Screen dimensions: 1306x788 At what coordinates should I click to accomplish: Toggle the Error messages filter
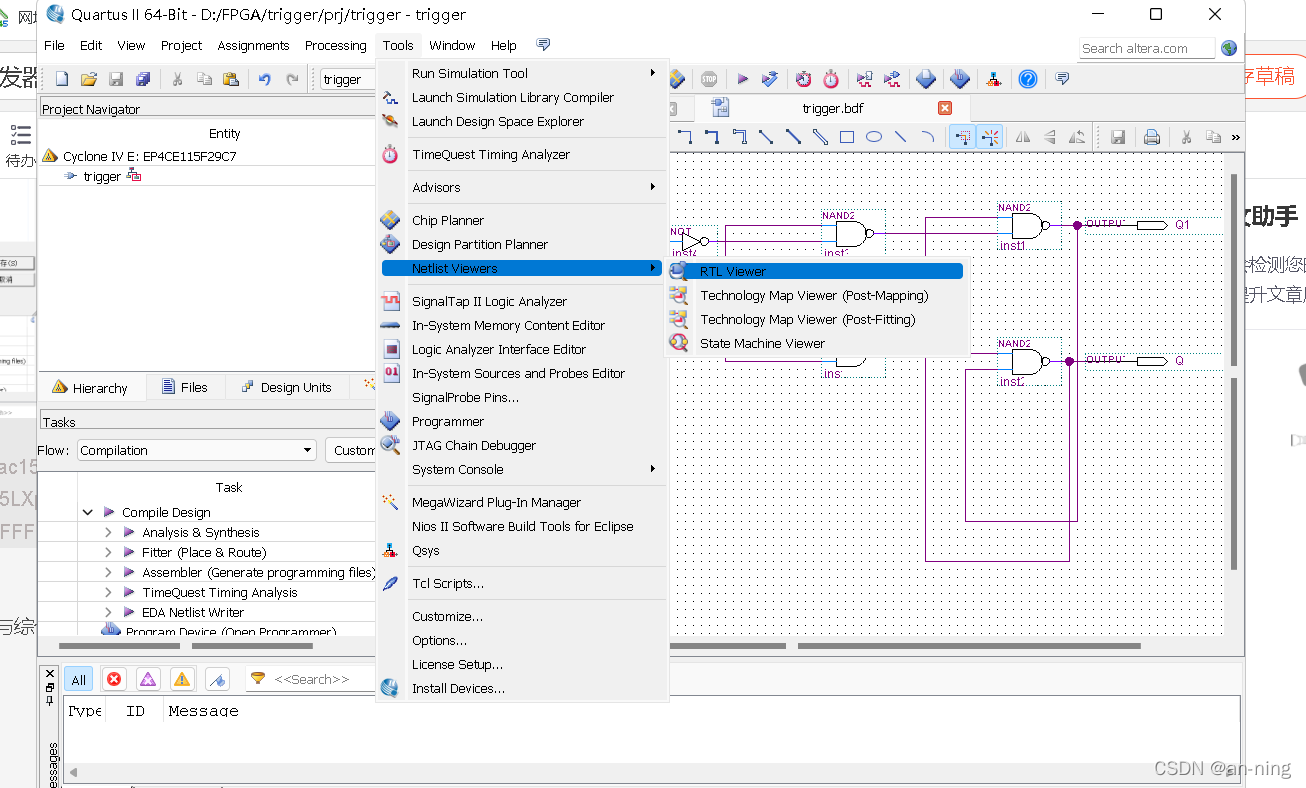click(x=114, y=679)
